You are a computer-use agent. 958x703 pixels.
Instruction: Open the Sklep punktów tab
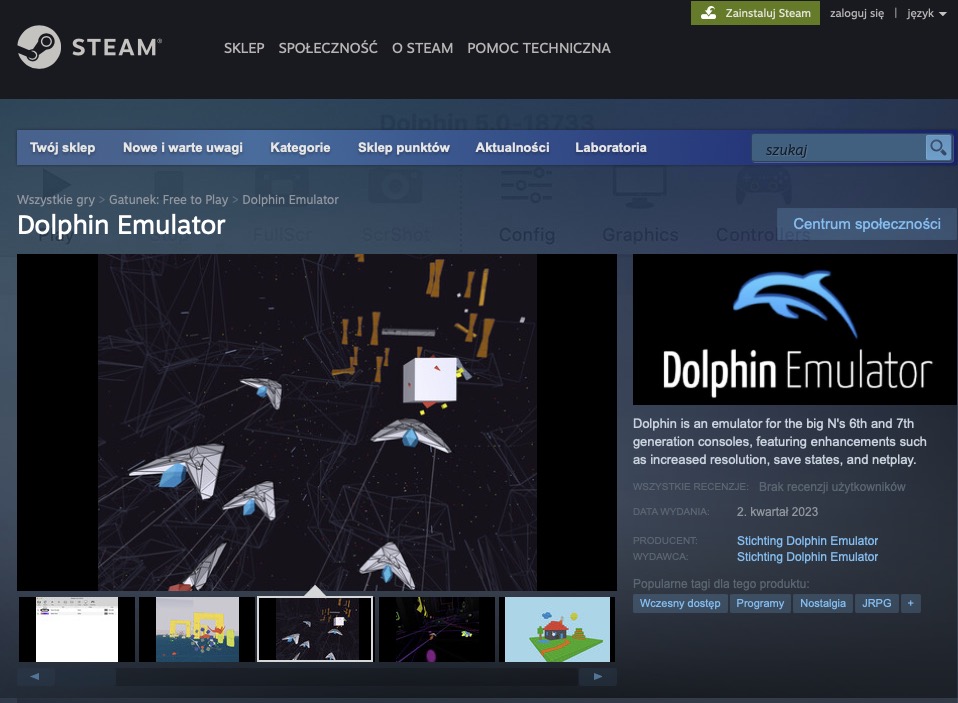pos(404,147)
